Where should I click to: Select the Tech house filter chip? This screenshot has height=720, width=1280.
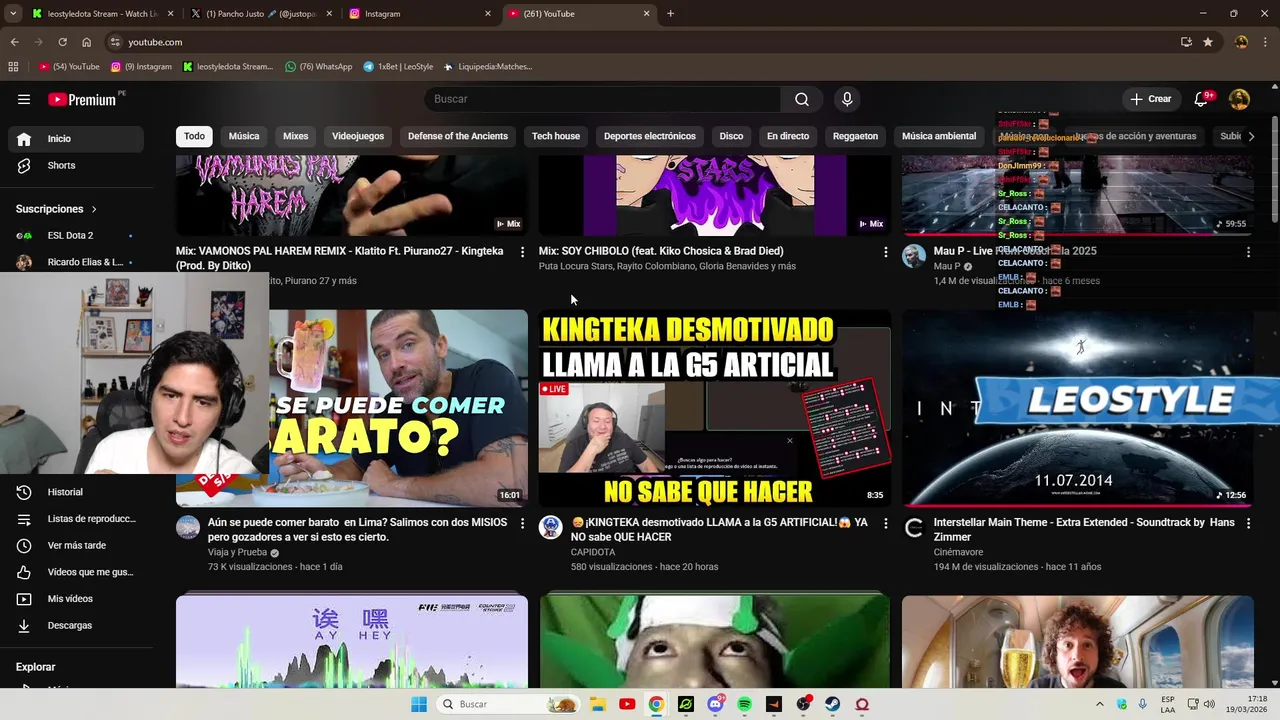[556, 136]
